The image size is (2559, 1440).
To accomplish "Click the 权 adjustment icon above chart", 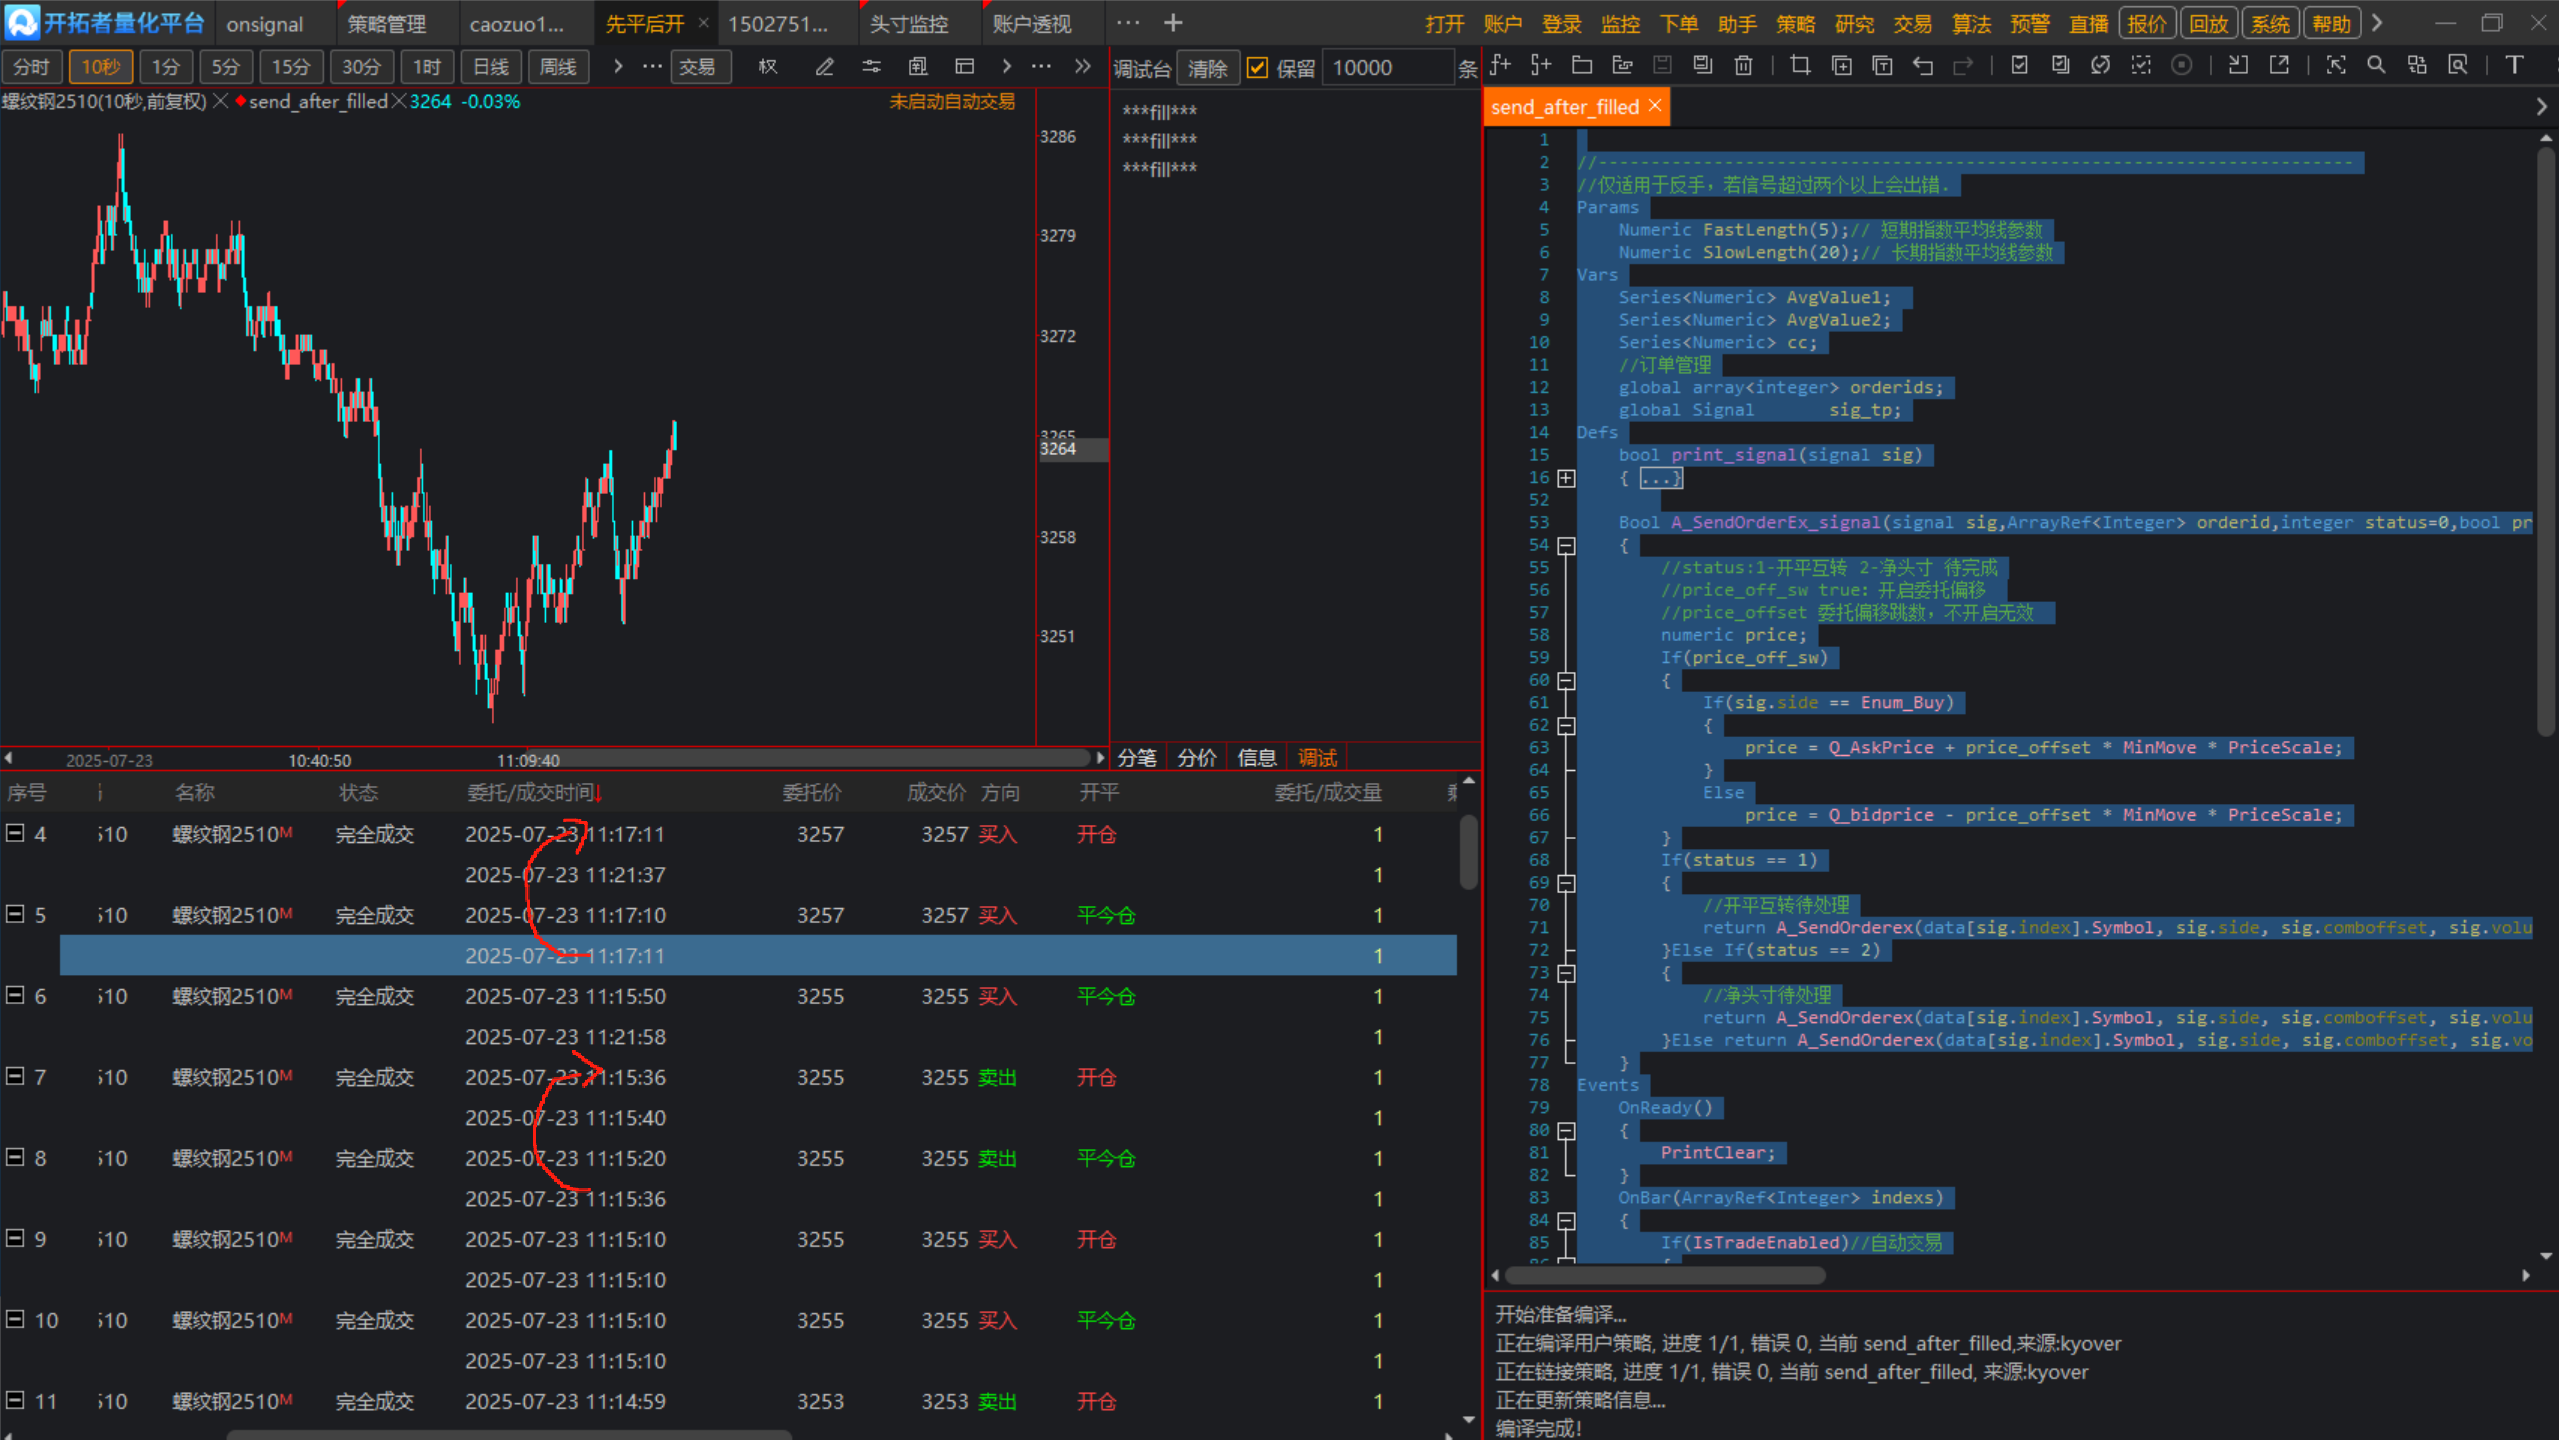I will 768,67.
